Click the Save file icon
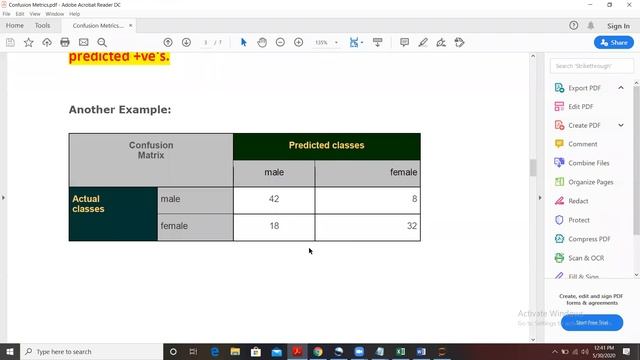 pyautogui.click(x=10, y=42)
